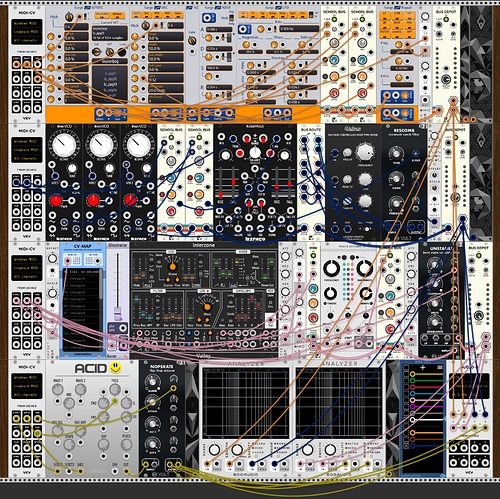Click the first Befaco EvenVCO large octave dial
The height and width of the screenshot is (499, 500).
point(64,145)
